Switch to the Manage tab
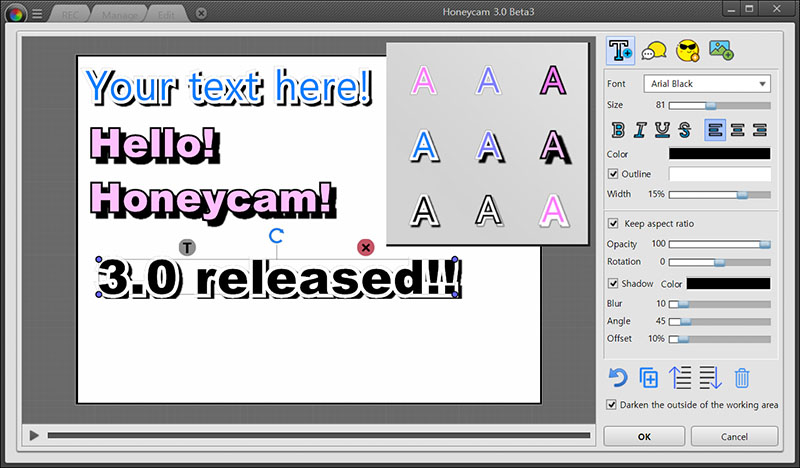This screenshot has width=800, height=468. pos(119,15)
